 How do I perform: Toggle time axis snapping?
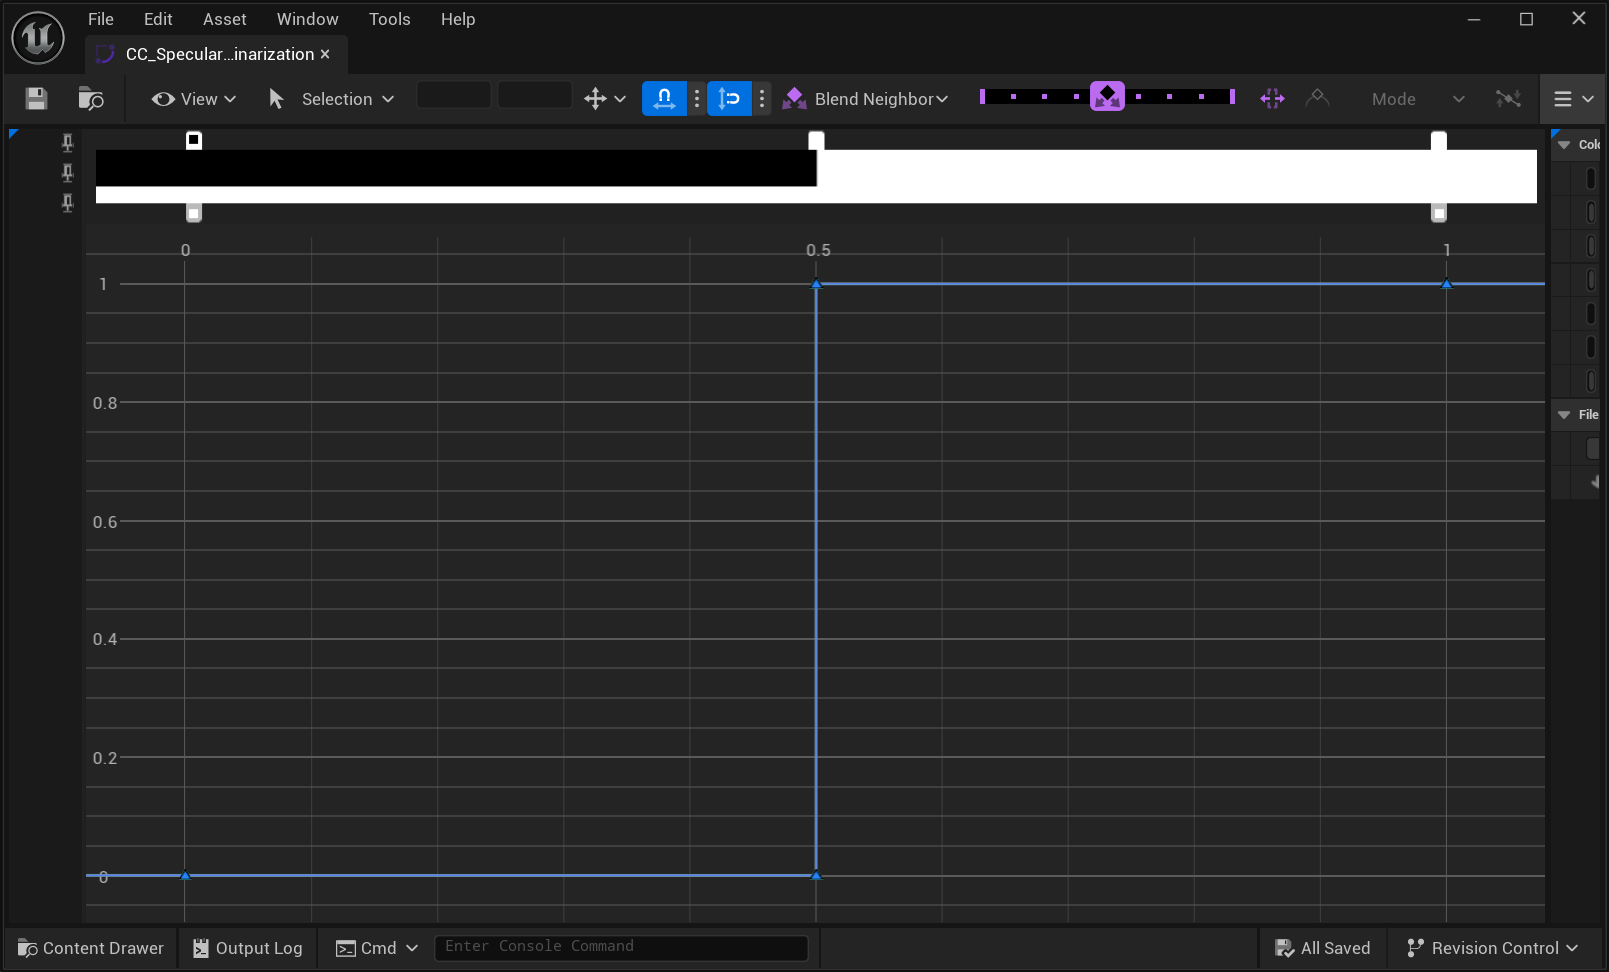coord(664,98)
